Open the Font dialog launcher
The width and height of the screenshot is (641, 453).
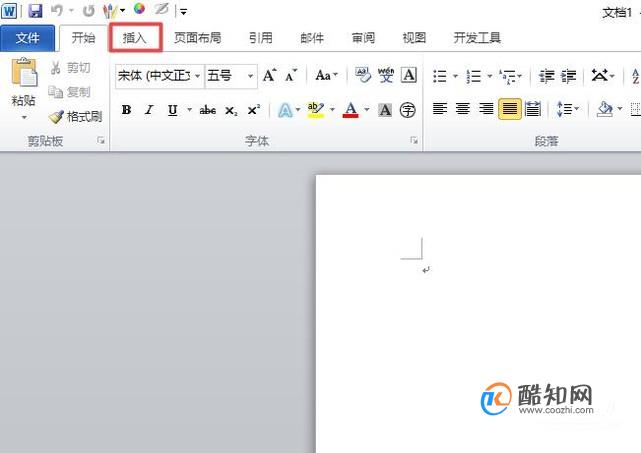414,141
